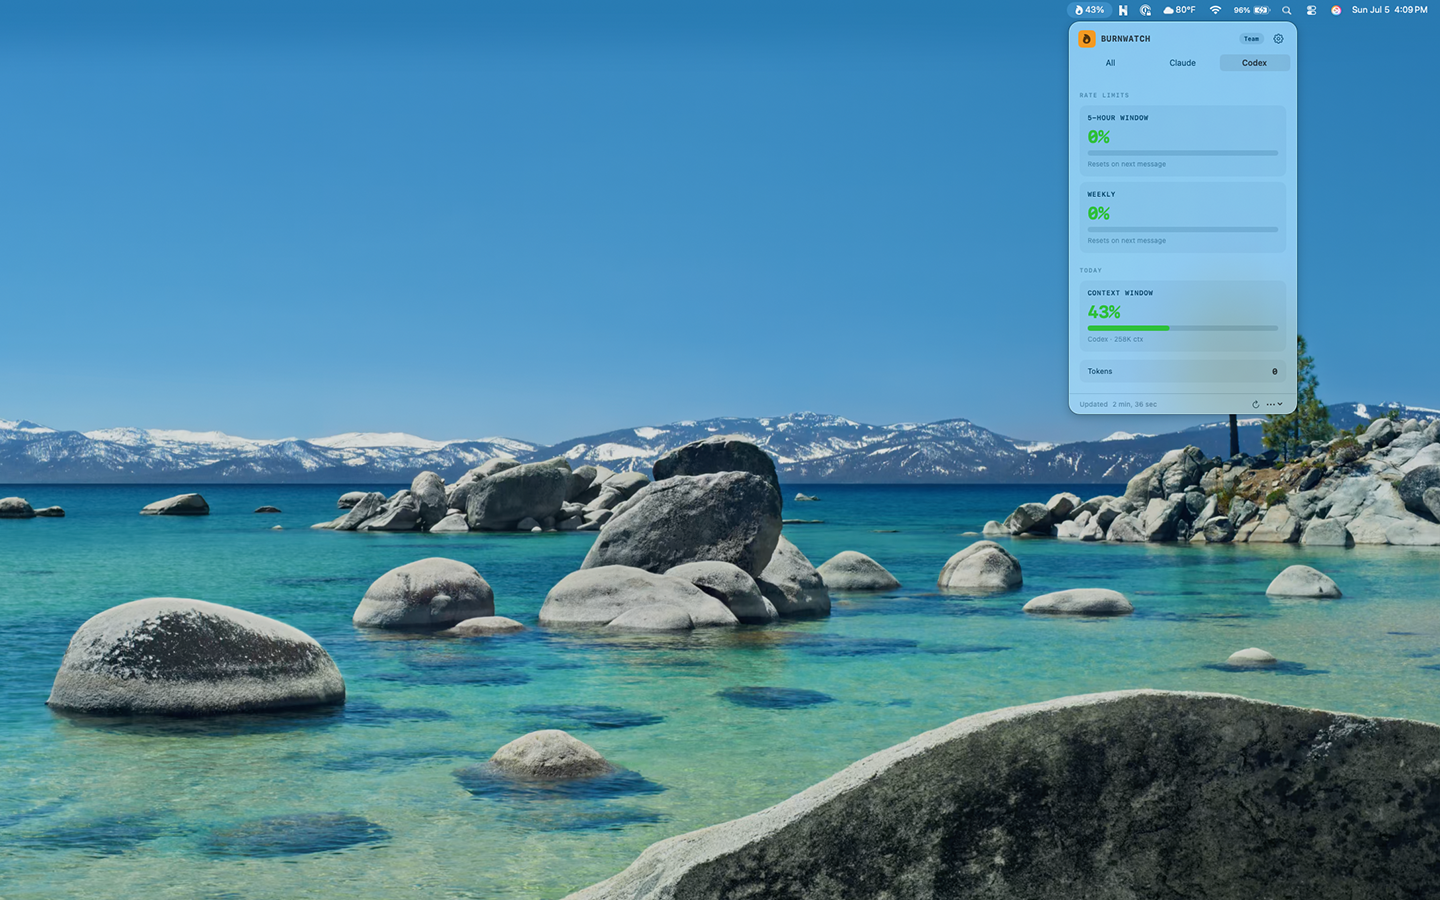
Task: Click the 'Updated 2 min, 36 sec' status
Action: pyautogui.click(x=1118, y=404)
